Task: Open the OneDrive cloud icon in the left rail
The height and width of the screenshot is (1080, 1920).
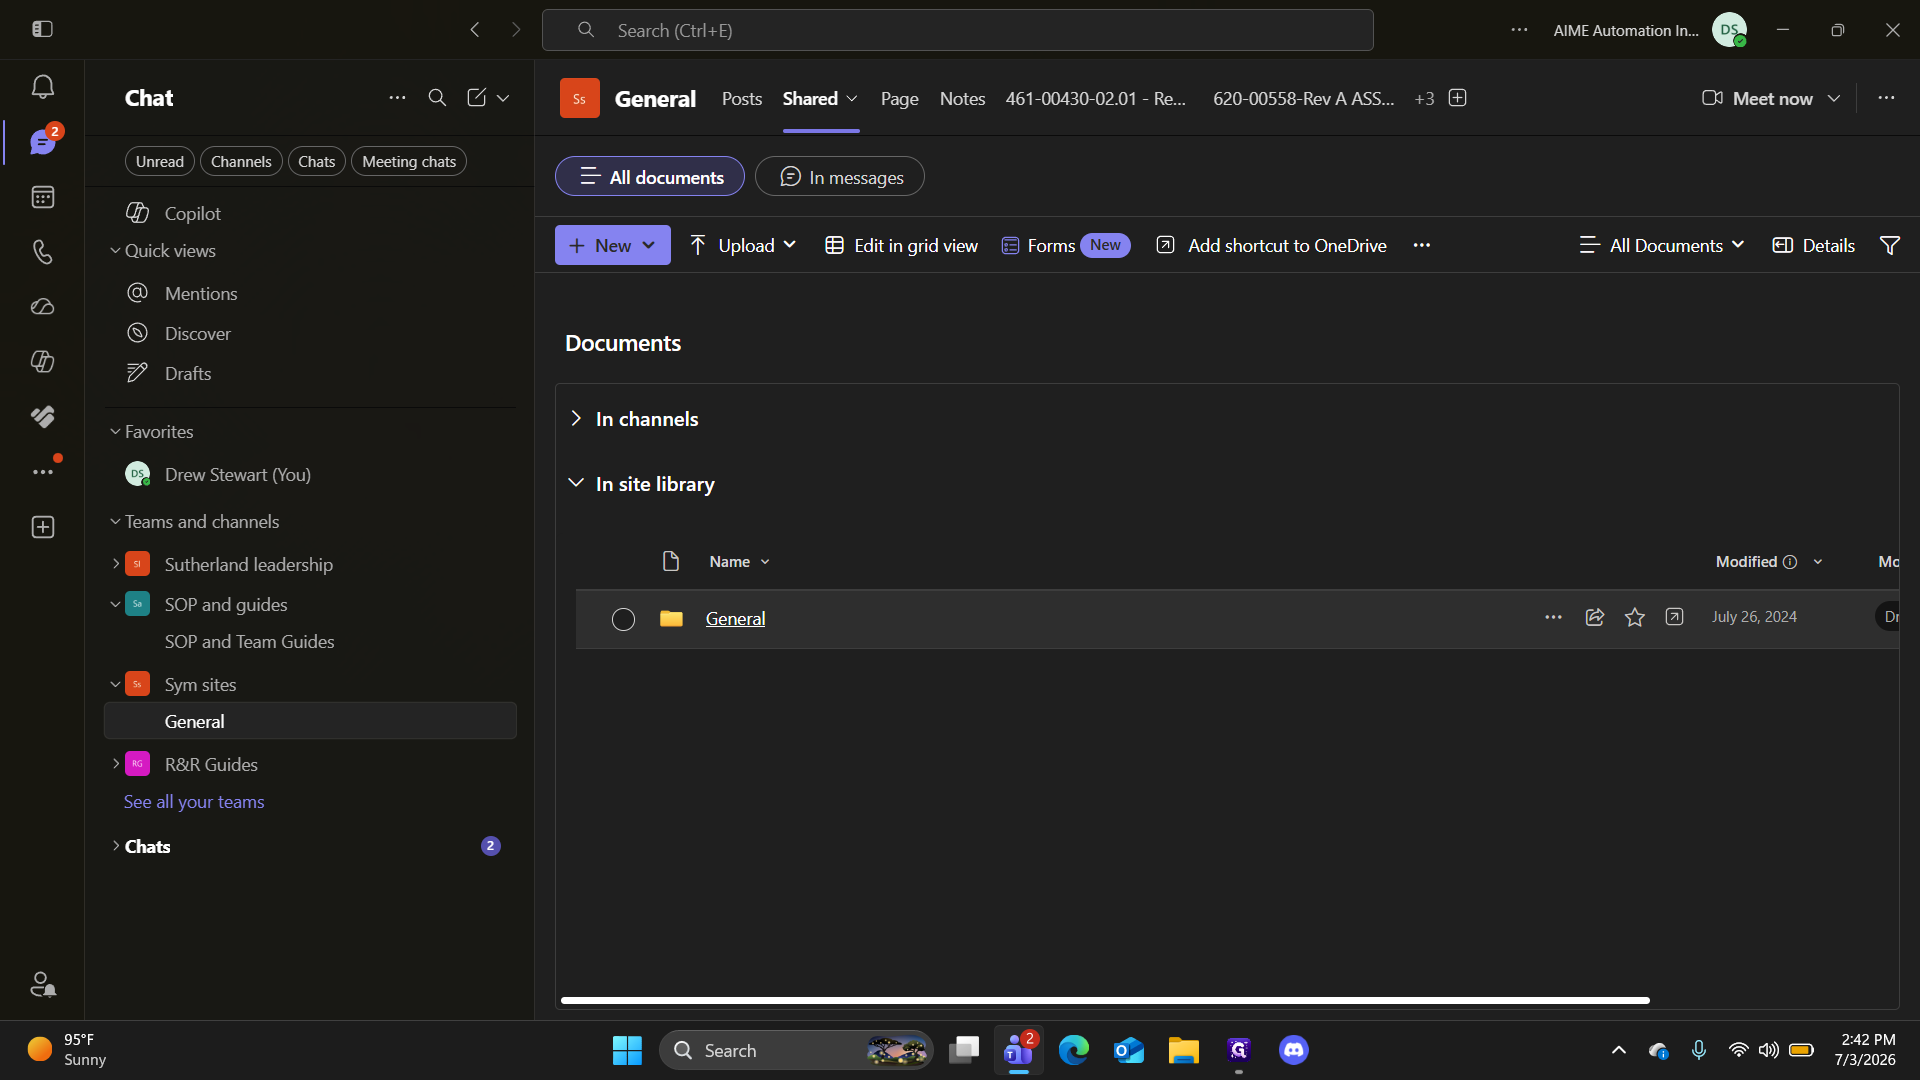Action: point(42,307)
